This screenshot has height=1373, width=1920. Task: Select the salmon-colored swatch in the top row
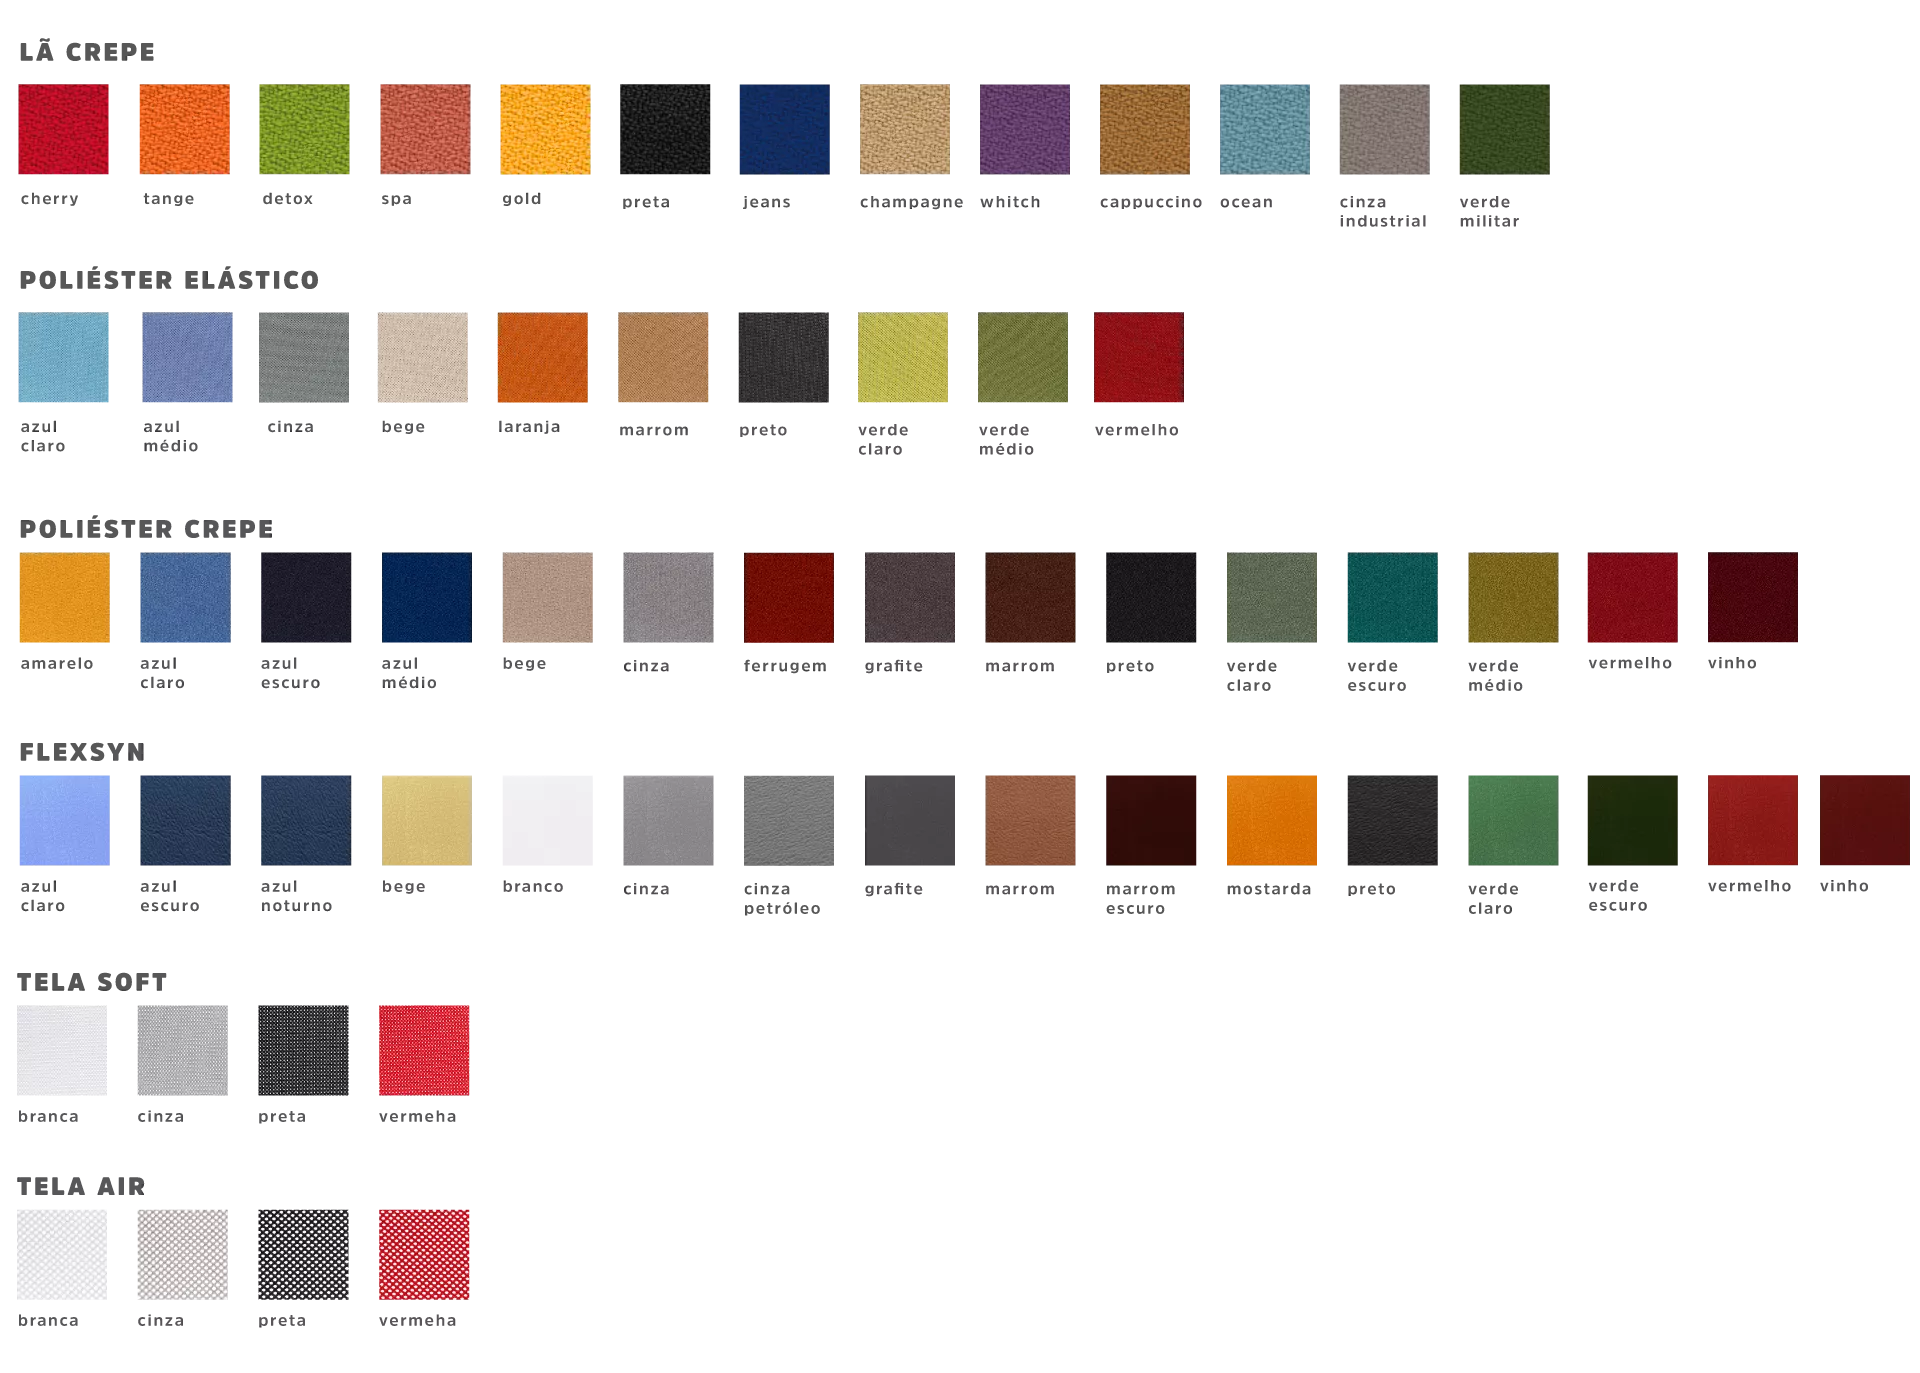pyautogui.click(x=423, y=128)
